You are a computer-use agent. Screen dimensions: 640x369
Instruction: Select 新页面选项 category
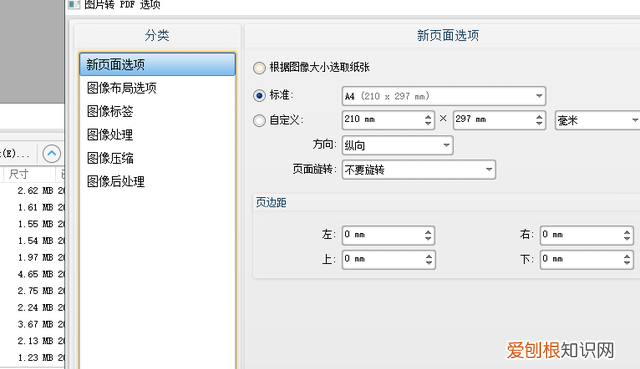pos(158,64)
